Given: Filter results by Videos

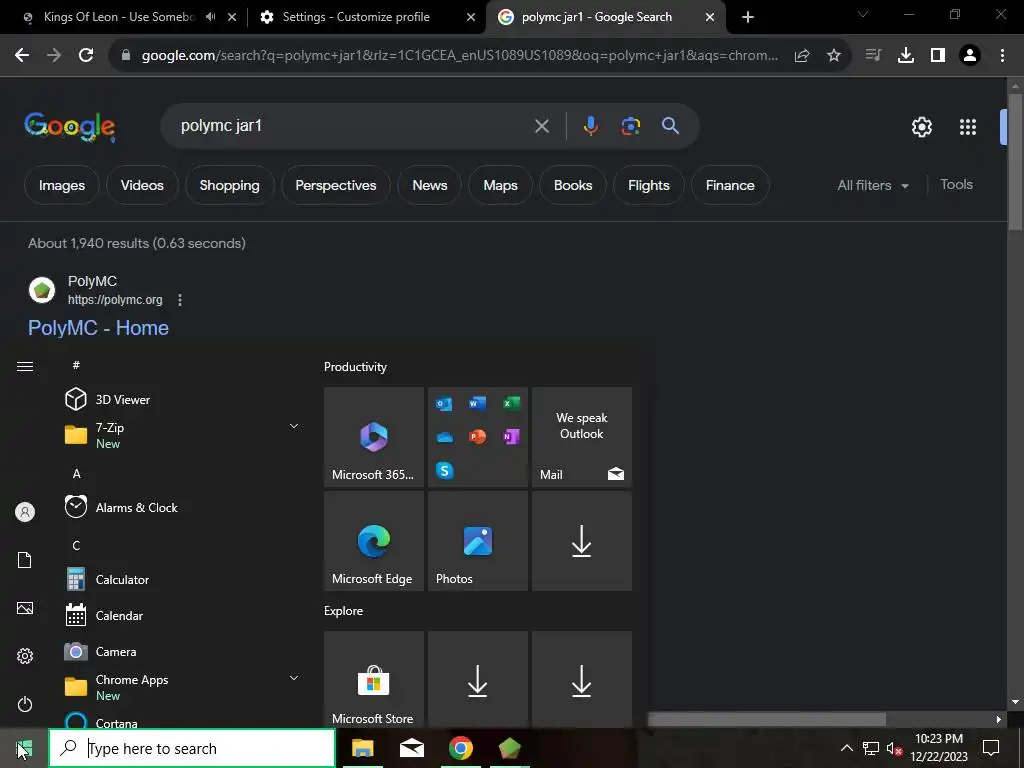Looking at the screenshot, I should [x=142, y=185].
